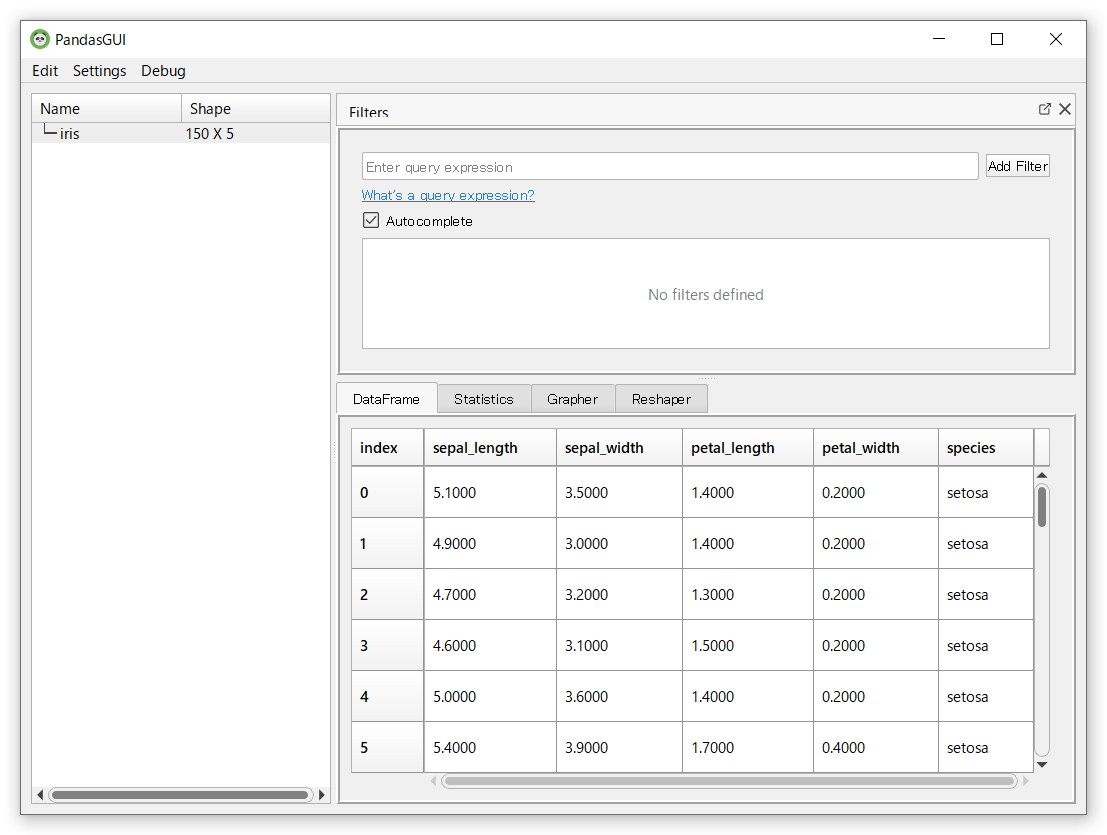Open the Edit menu

45,71
